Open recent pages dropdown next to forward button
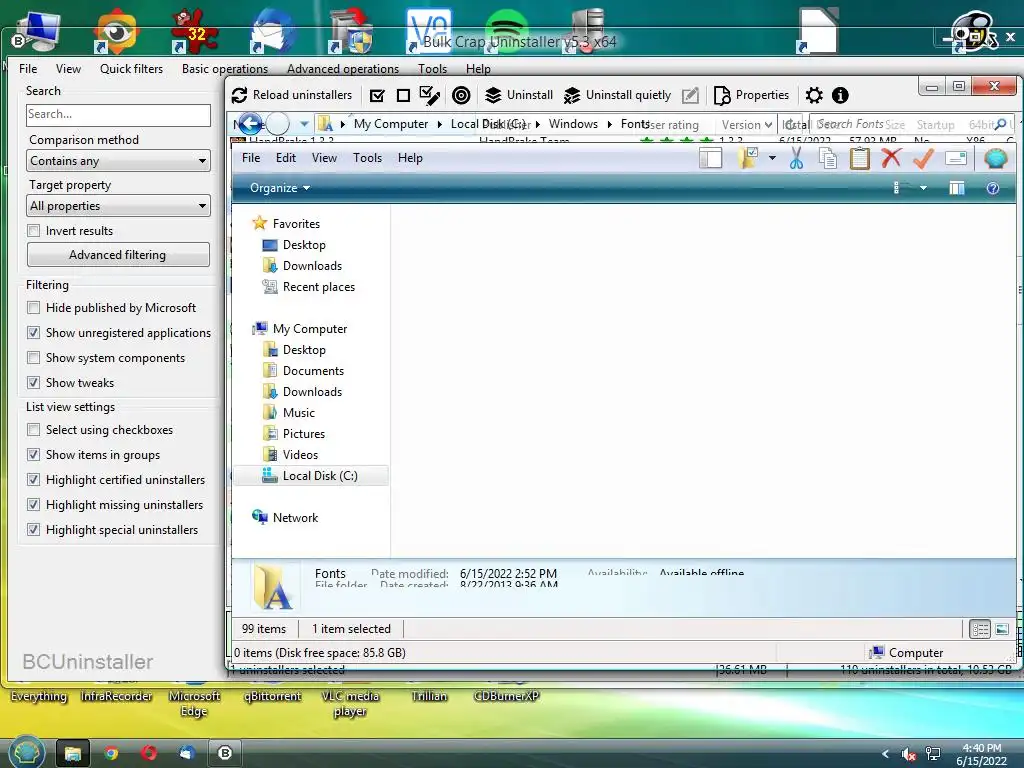This screenshot has height=768, width=1024. tap(304, 123)
